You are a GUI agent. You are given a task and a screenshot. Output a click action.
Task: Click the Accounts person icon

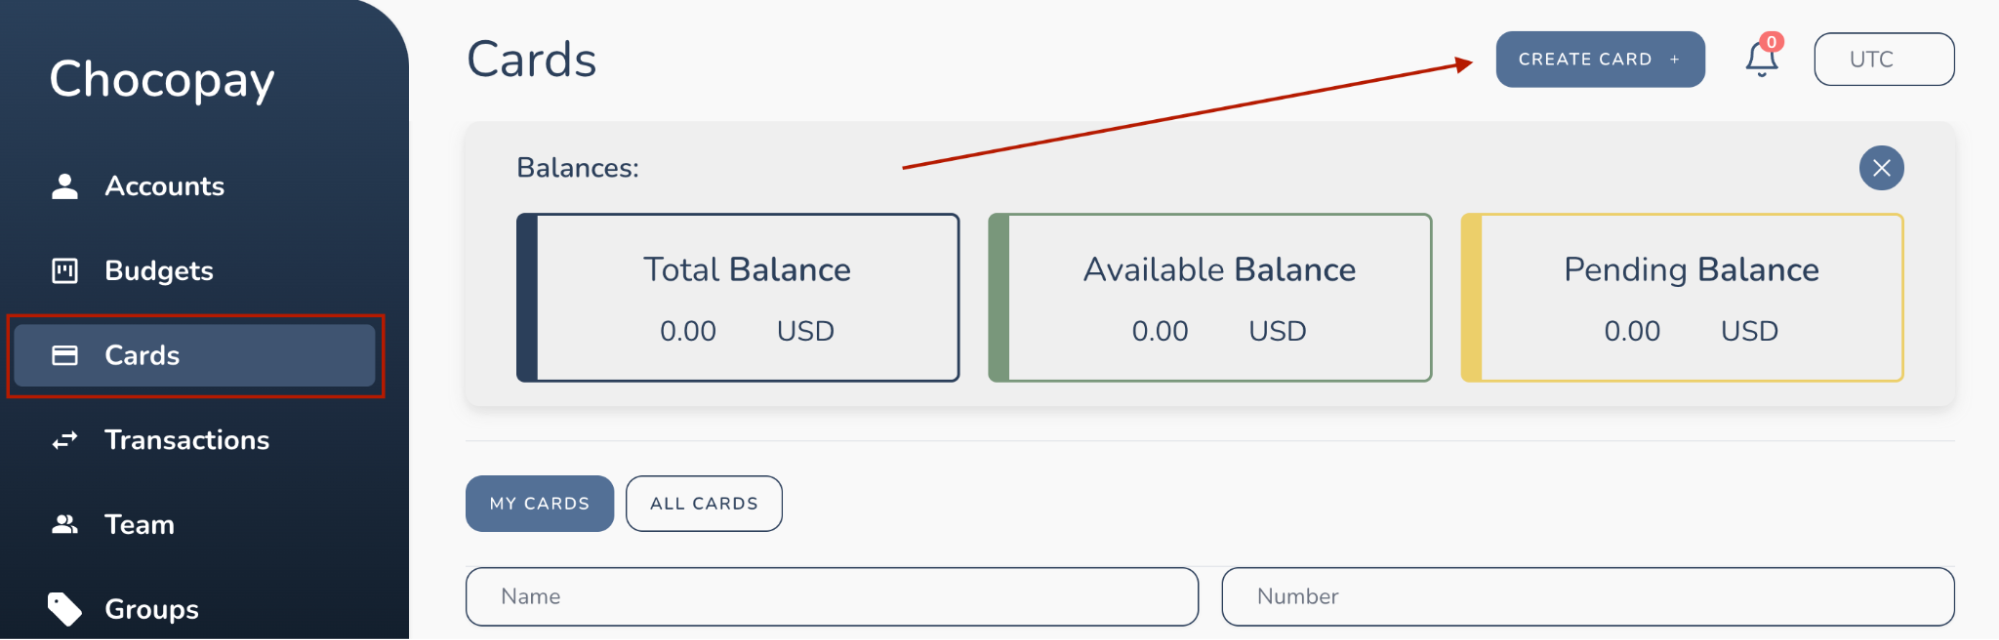click(65, 186)
